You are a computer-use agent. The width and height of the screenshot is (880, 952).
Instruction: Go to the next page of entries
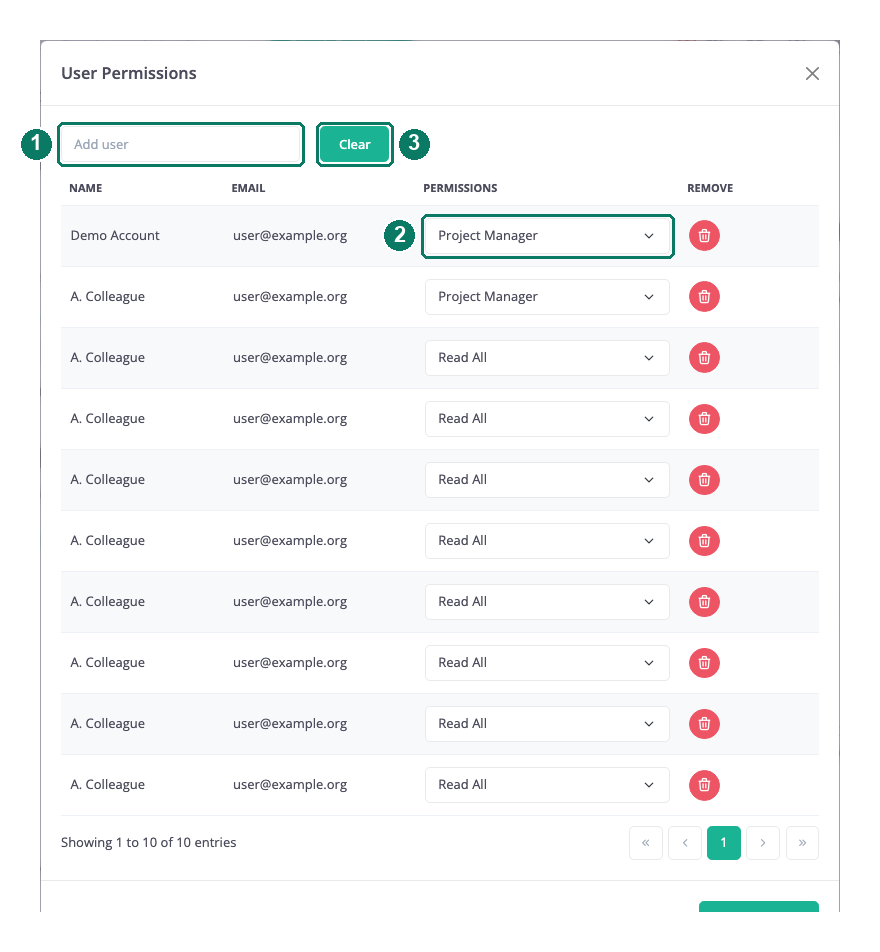click(763, 843)
